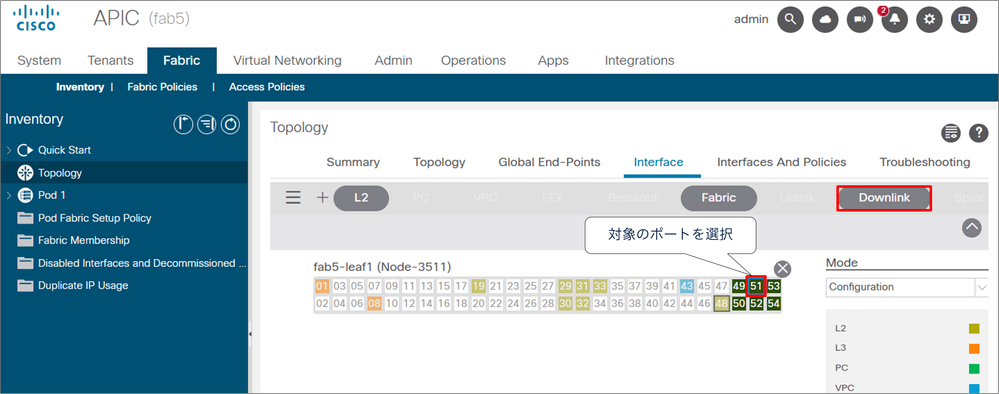
Task: Open the Tenants menu
Action: [110, 61]
